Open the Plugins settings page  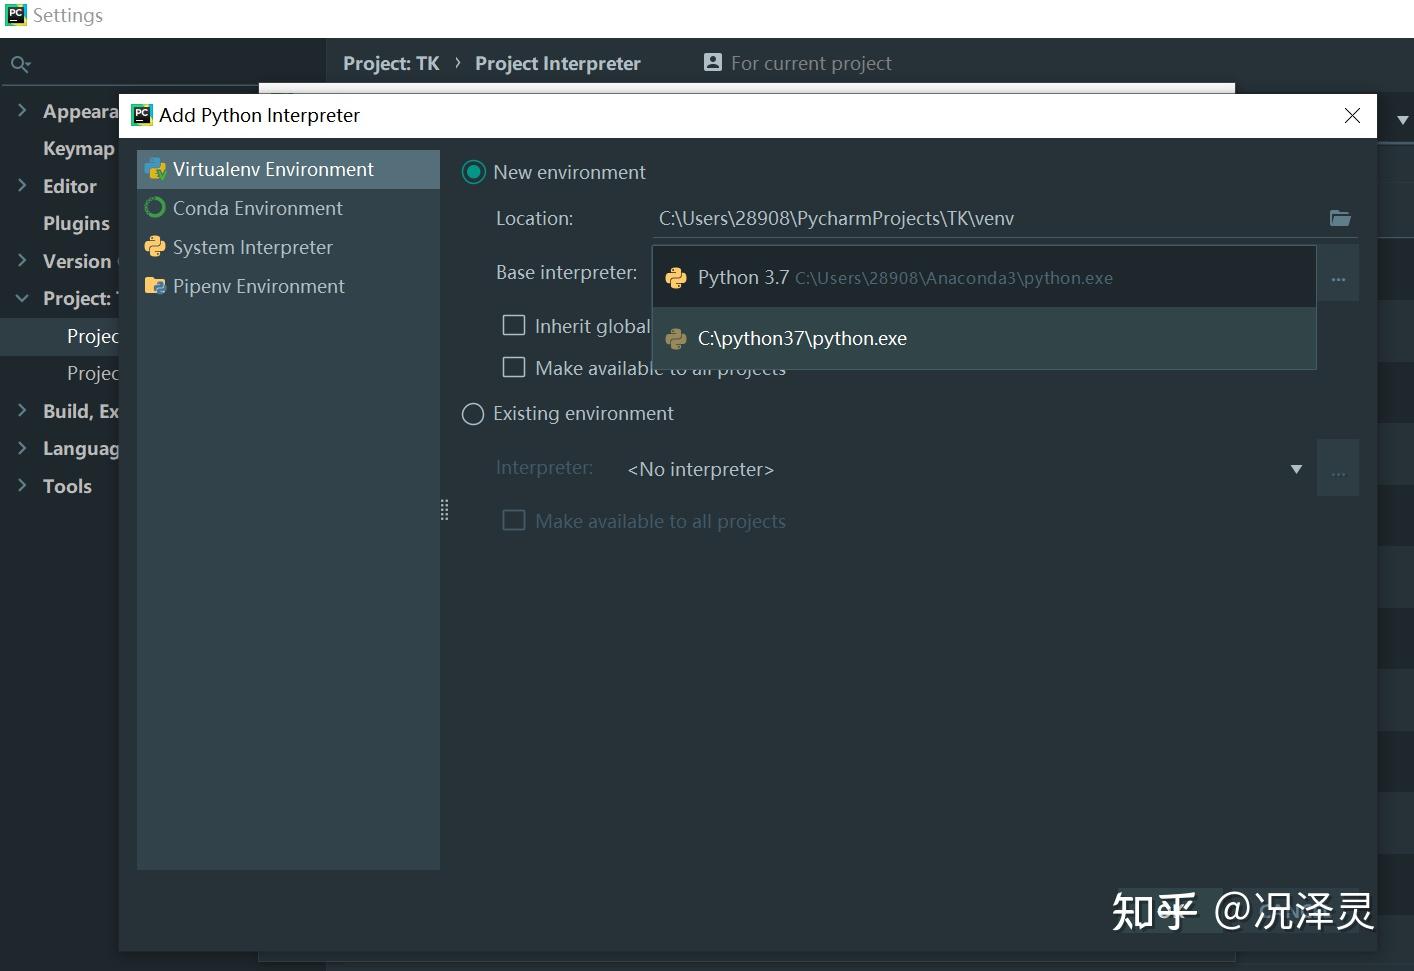tap(76, 223)
